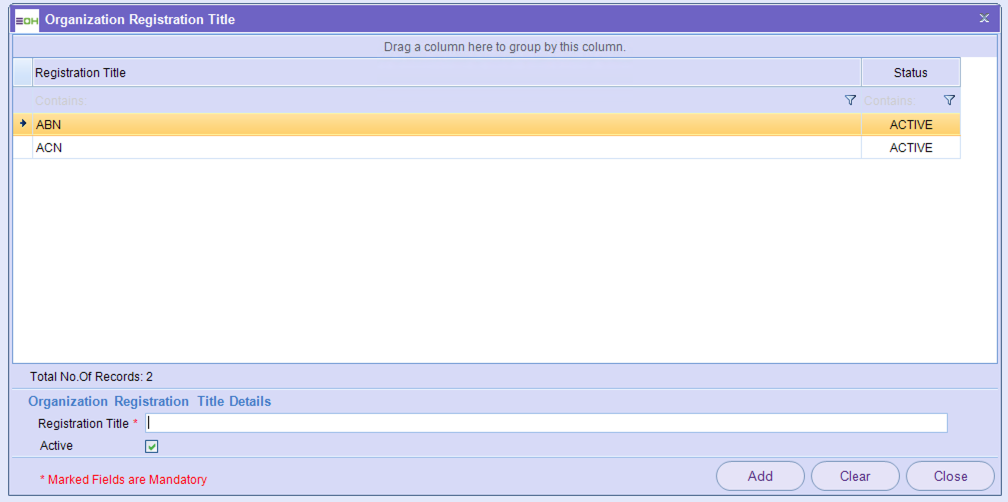Click the Registration Title 'Contains' filter box
The height and width of the screenshot is (502, 1008).
pos(435,100)
